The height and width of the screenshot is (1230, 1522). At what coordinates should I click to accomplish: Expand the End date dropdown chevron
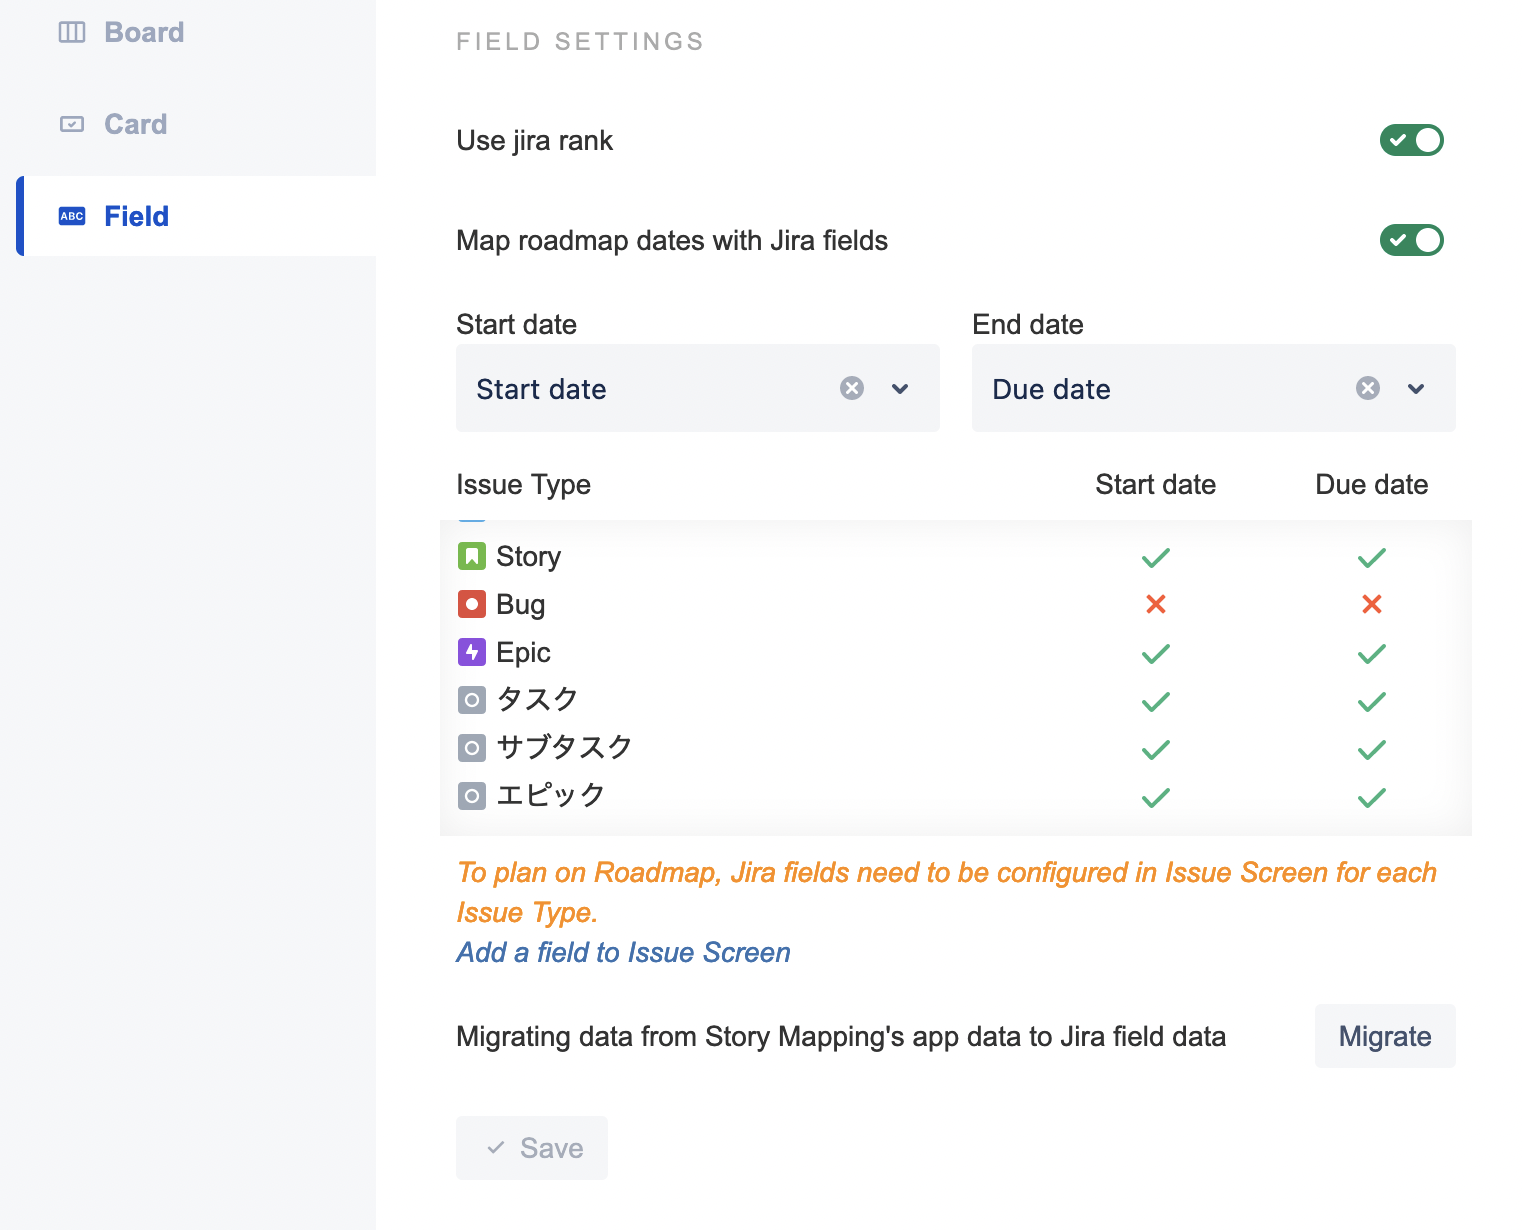pos(1416,389)
